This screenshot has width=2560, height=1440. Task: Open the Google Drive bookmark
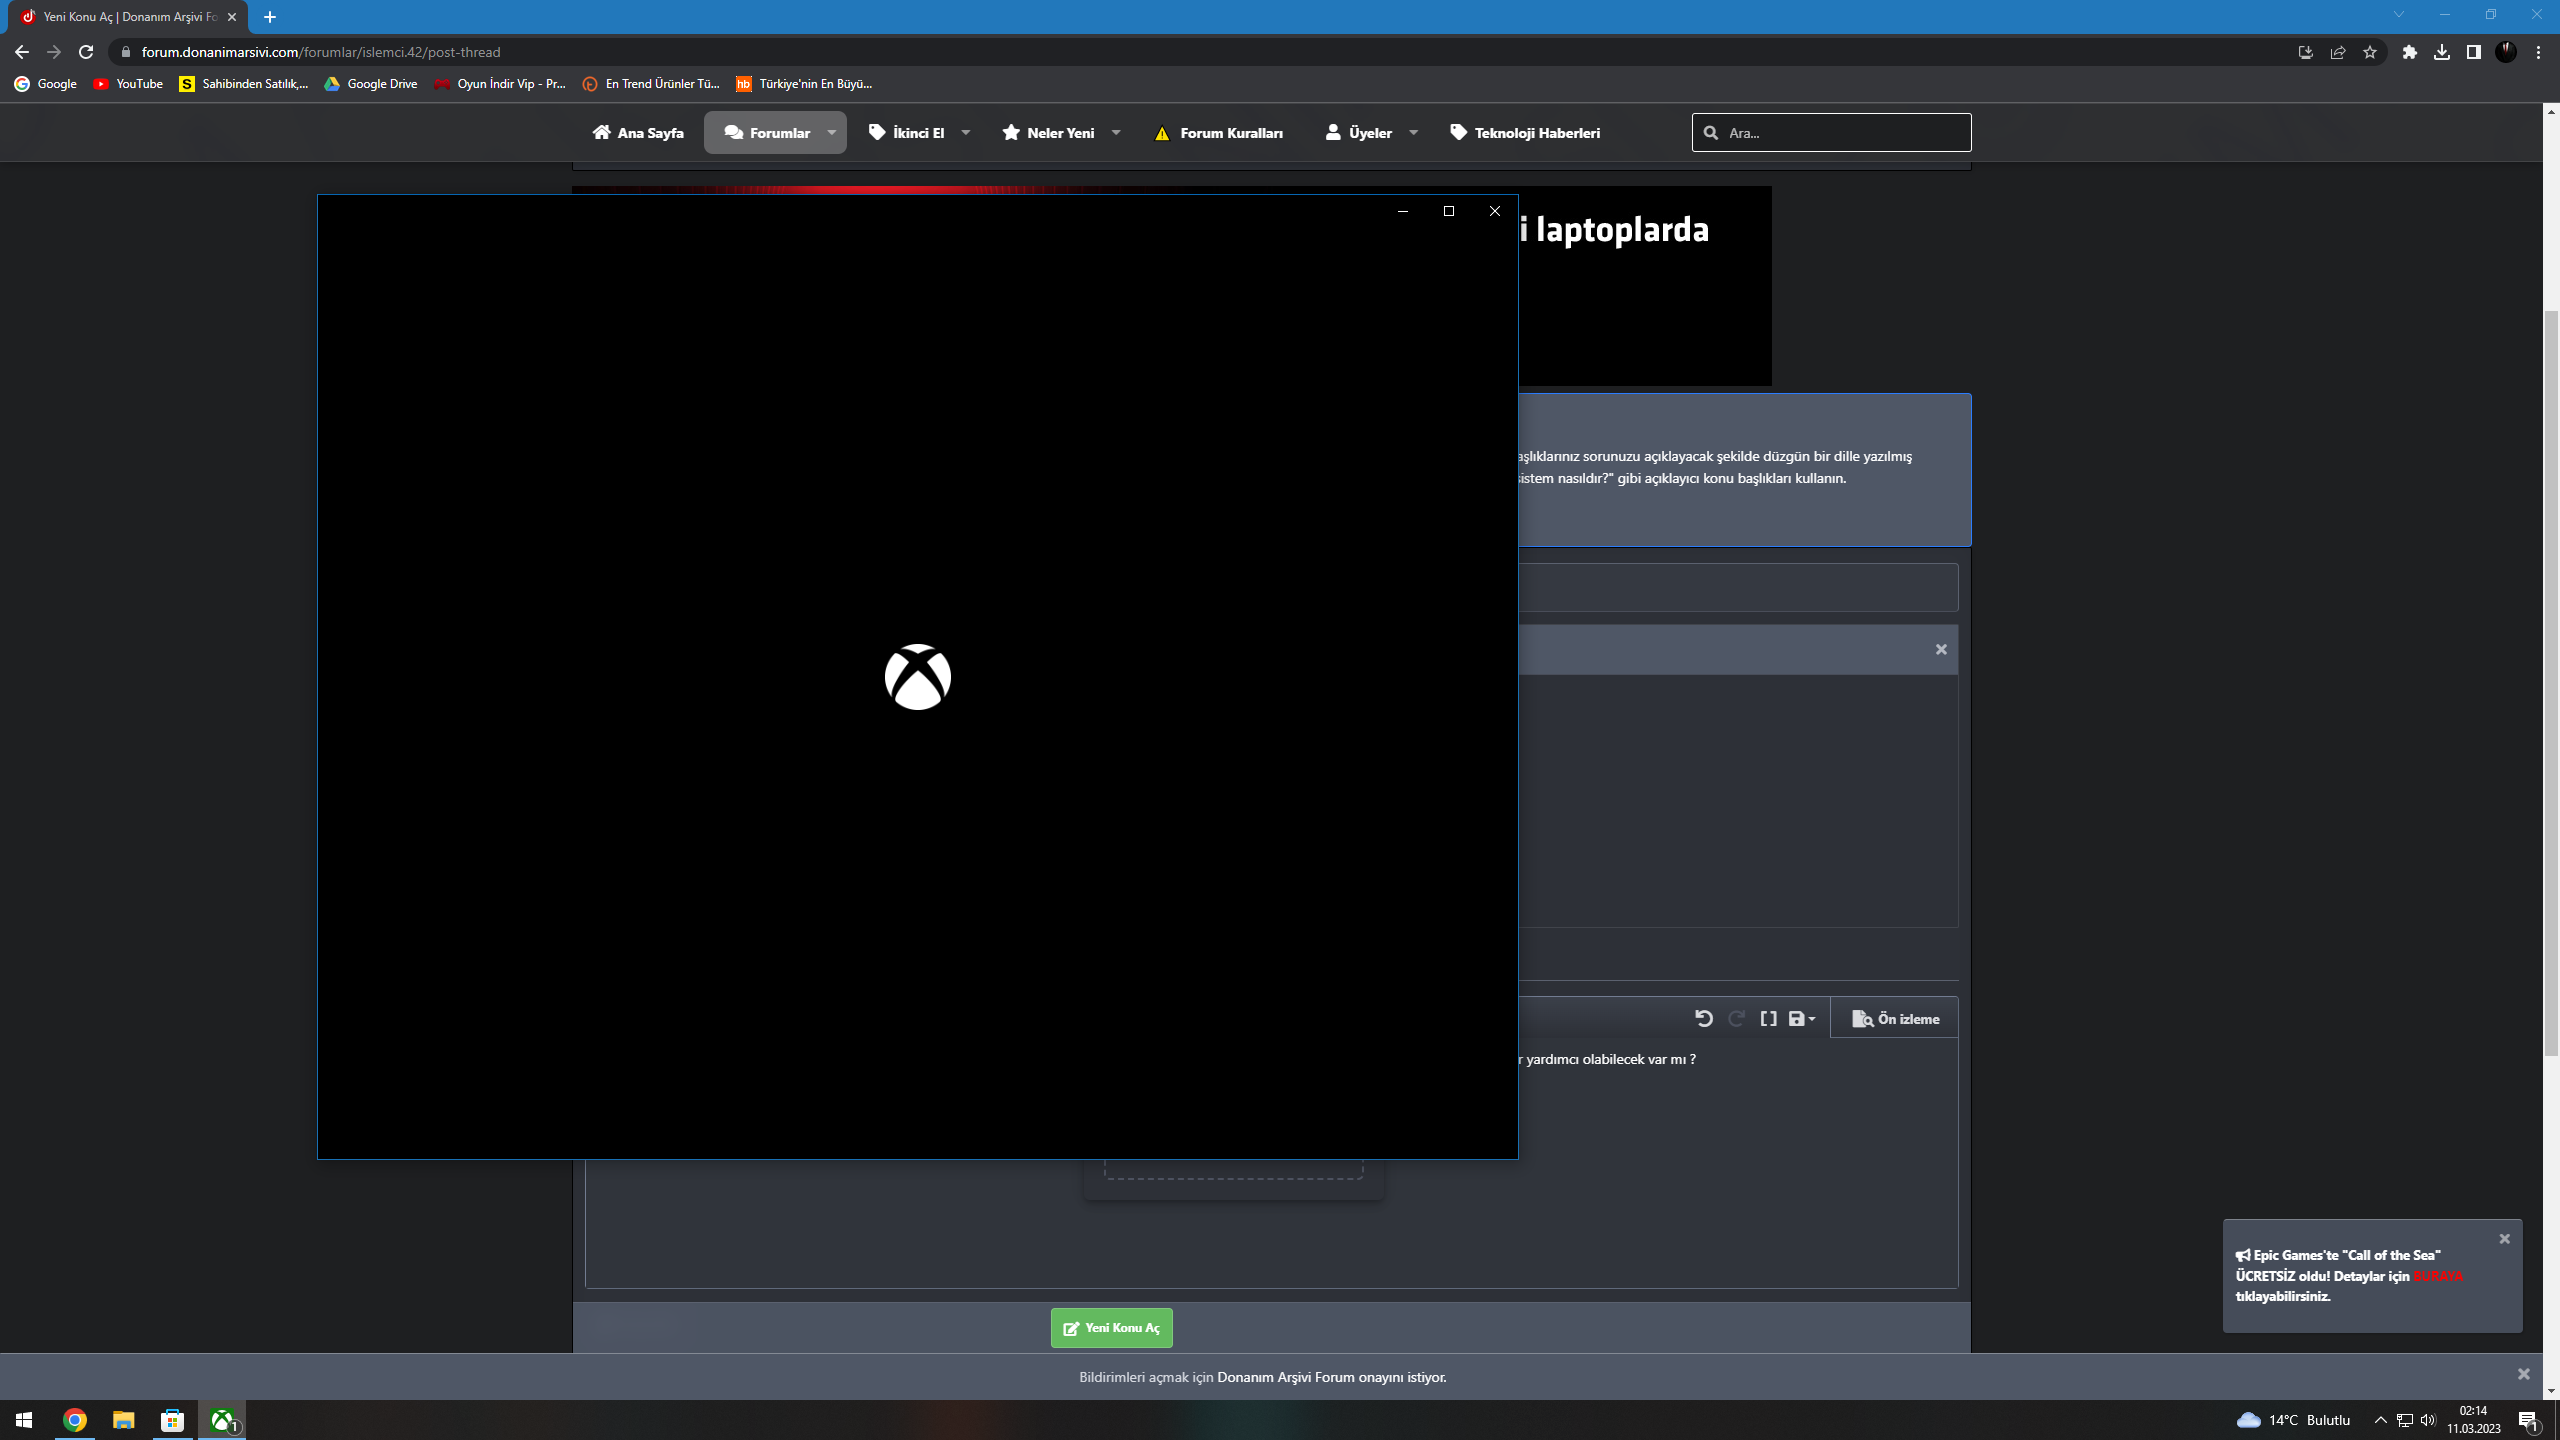tap(371, 84)
